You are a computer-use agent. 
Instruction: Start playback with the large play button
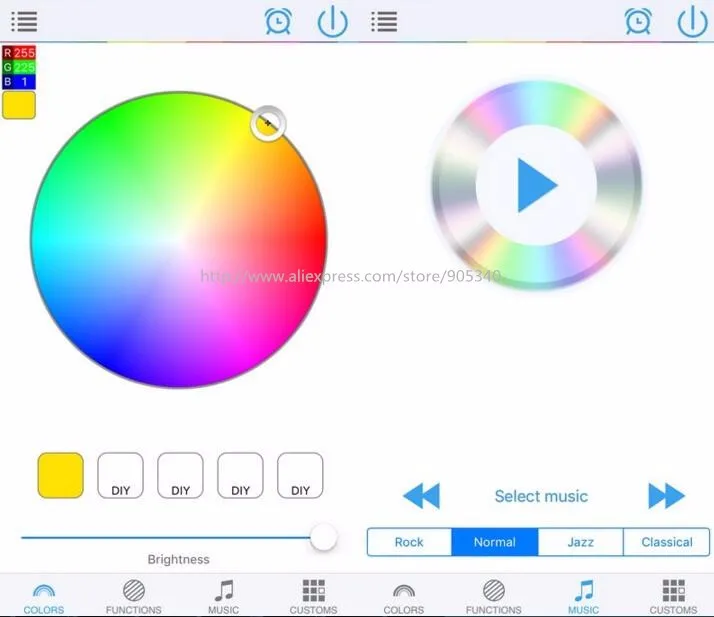click(536, 185)
